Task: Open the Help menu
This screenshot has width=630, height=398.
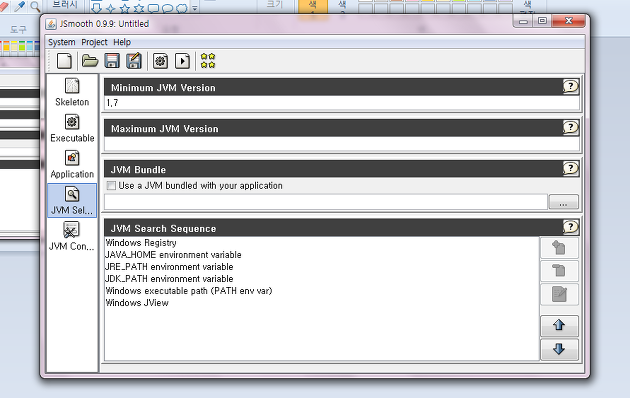Action: click(122, 42)
